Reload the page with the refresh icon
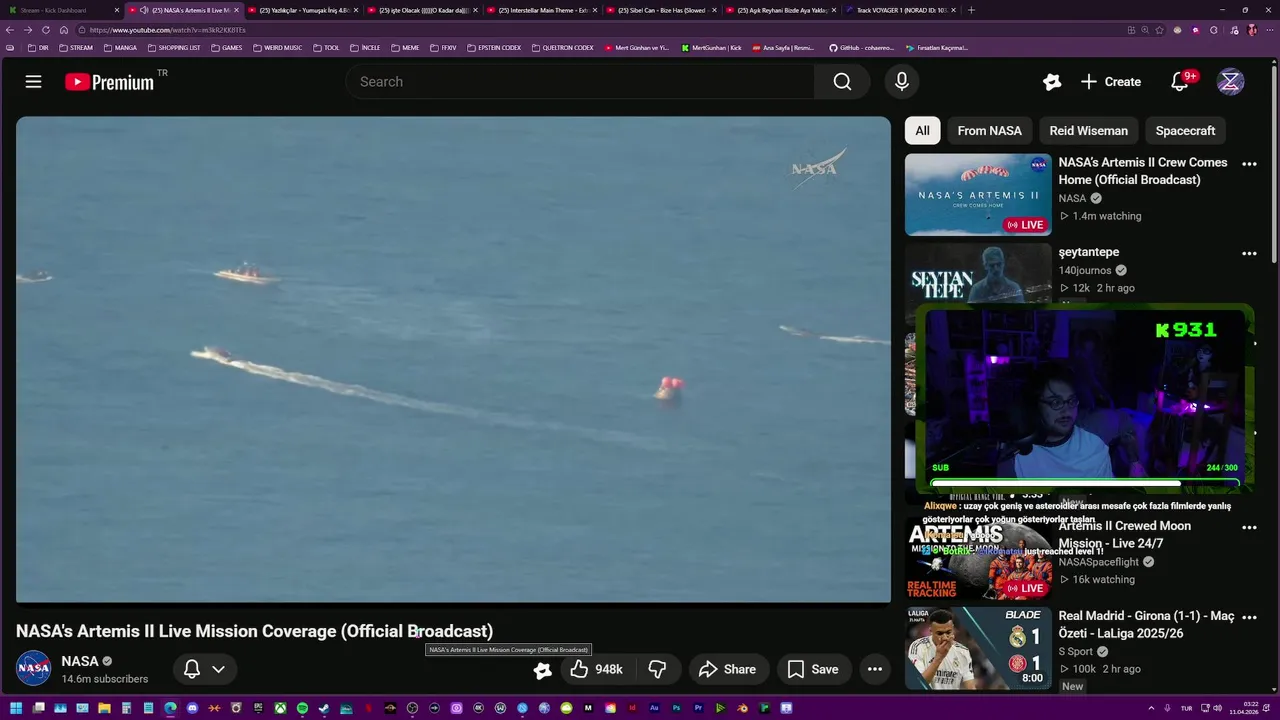The height and width of the screenshot is (720, 1280). coord(46,30)
